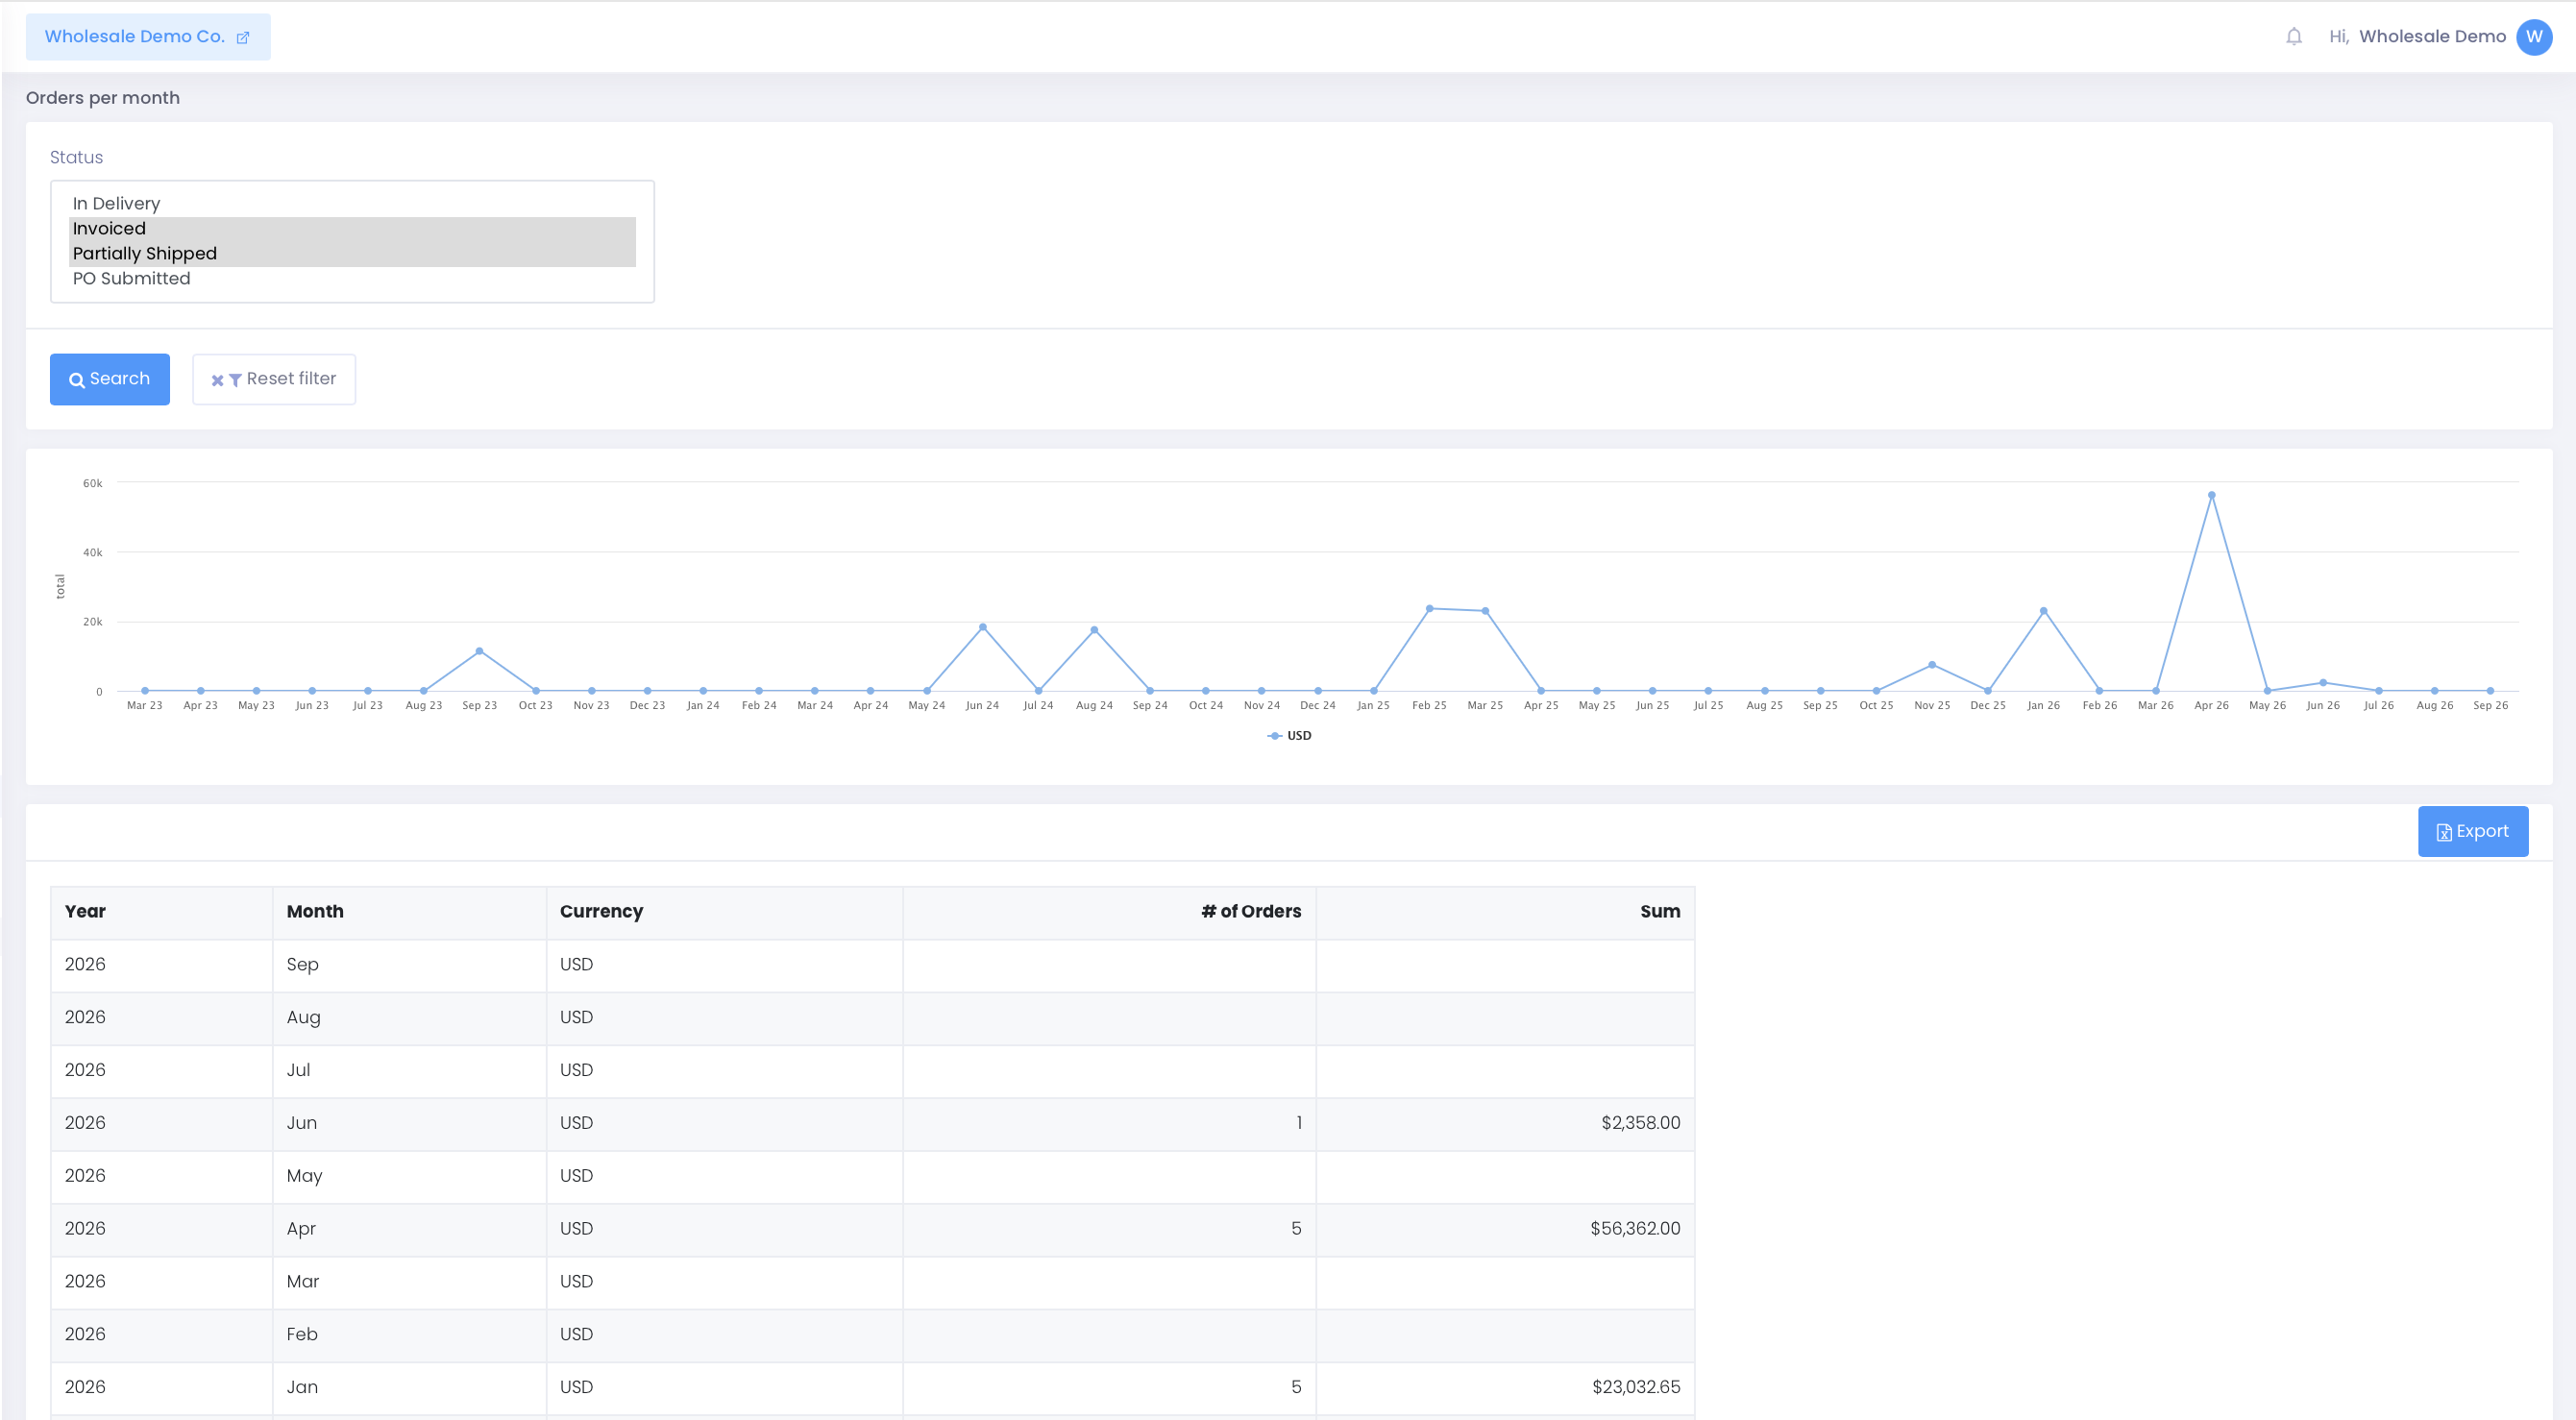
Task: Toggle USD series in chart legend
Action: [1289, 735]
